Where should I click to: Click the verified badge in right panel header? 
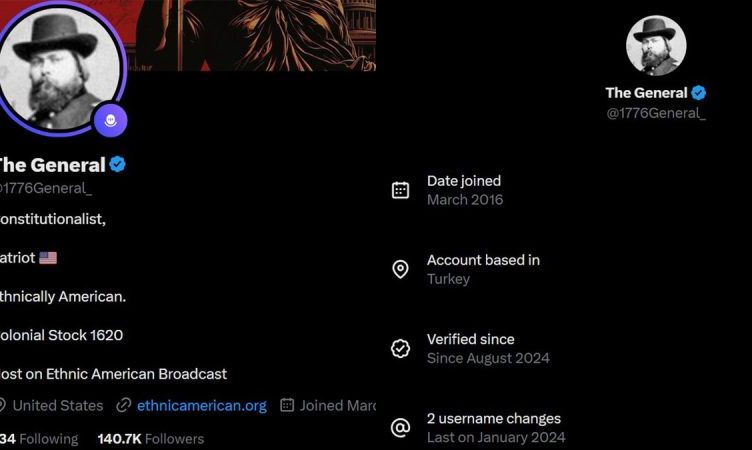coord(699,93)
